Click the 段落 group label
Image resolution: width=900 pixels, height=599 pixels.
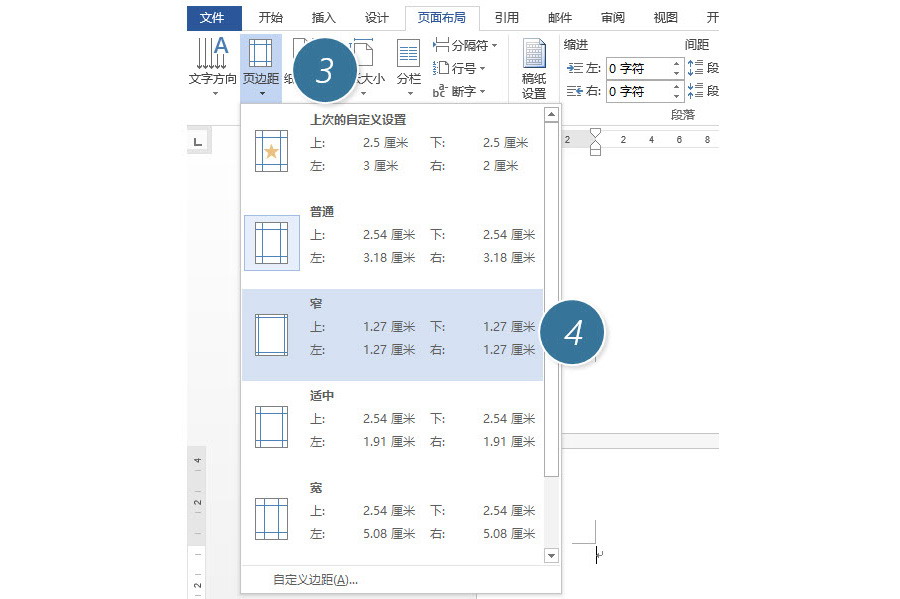tap(683, 115)
